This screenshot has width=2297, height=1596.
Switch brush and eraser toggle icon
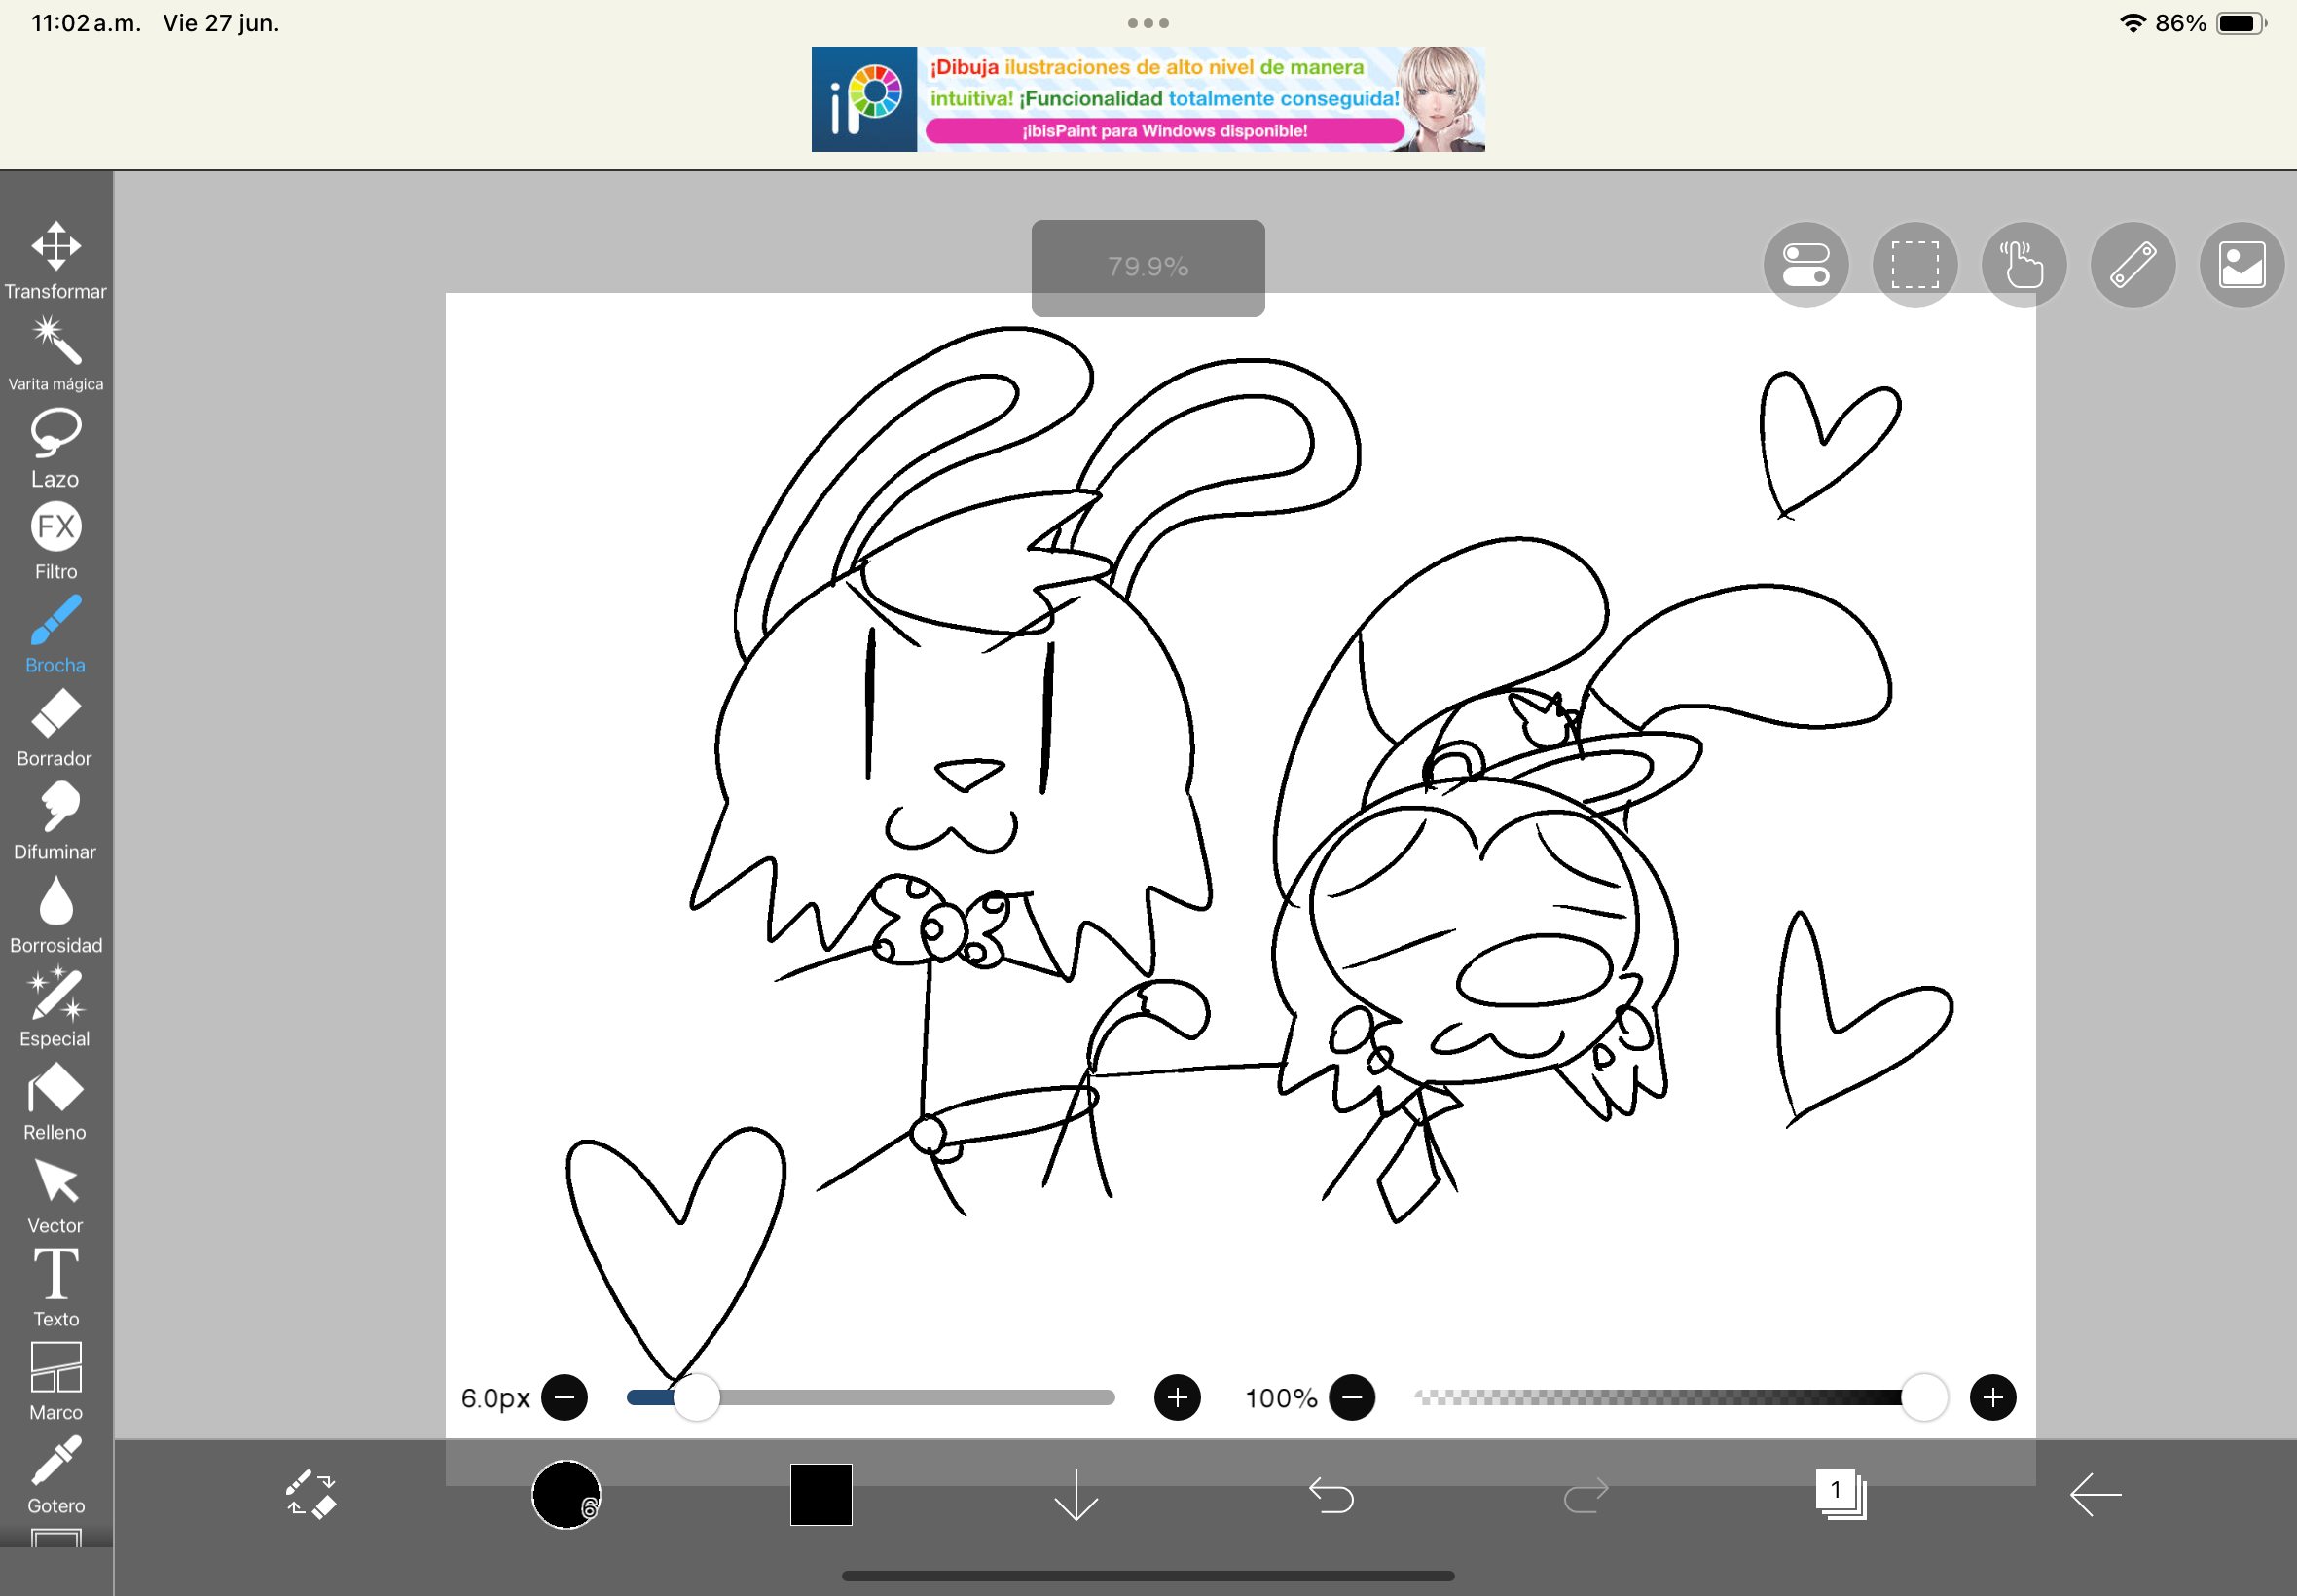click(x=311, y=1495)
